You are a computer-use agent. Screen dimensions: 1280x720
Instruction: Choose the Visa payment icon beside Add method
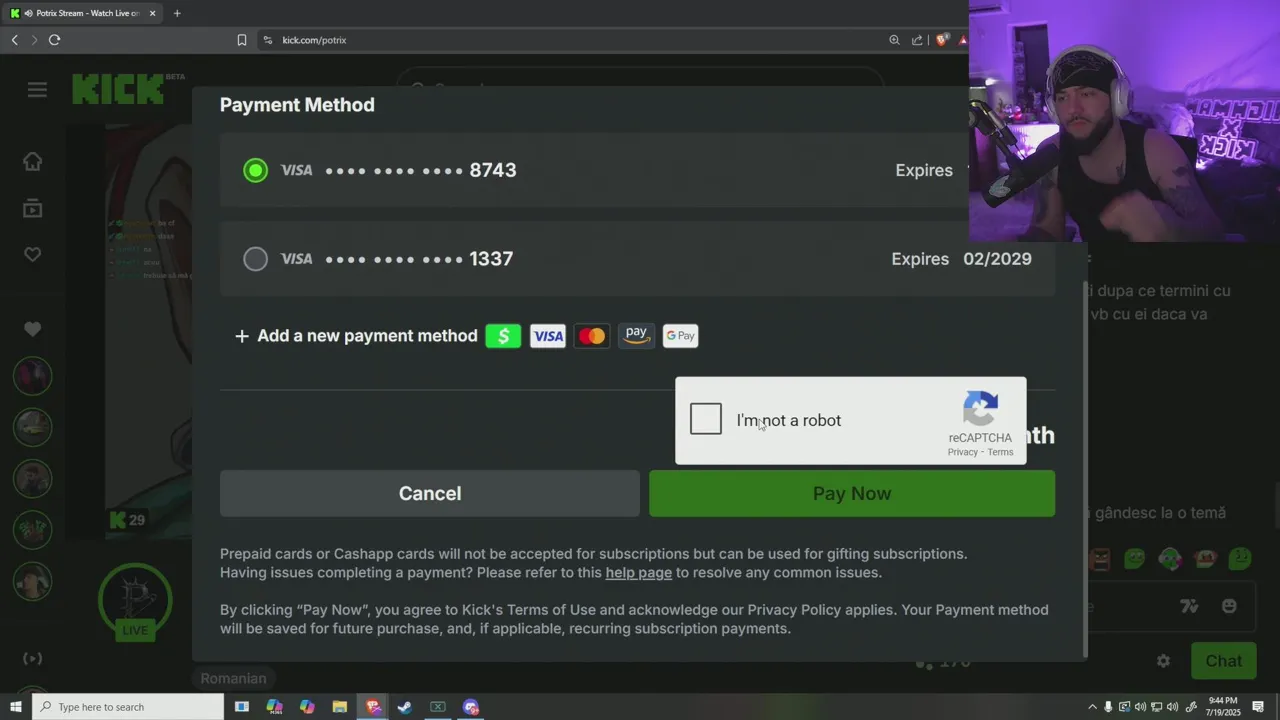(x=547, y=336)
